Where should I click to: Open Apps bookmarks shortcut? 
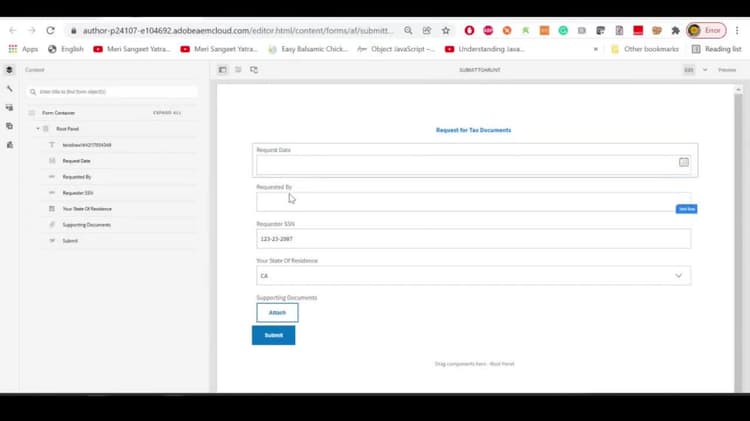pos(23,49)
